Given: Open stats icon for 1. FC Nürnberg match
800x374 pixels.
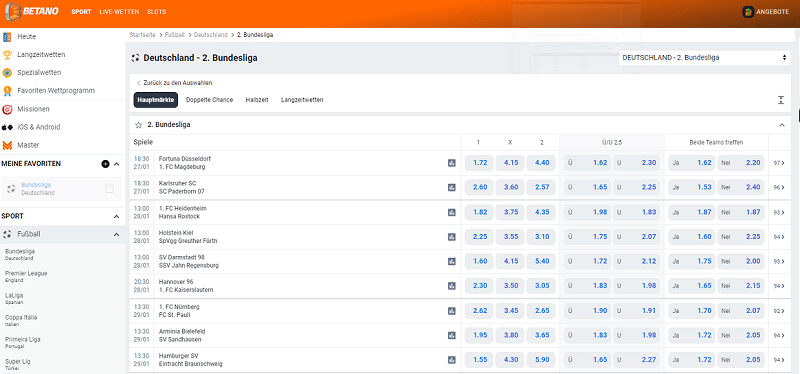Looking at the screenshot, I should click(x=452, y=311).
